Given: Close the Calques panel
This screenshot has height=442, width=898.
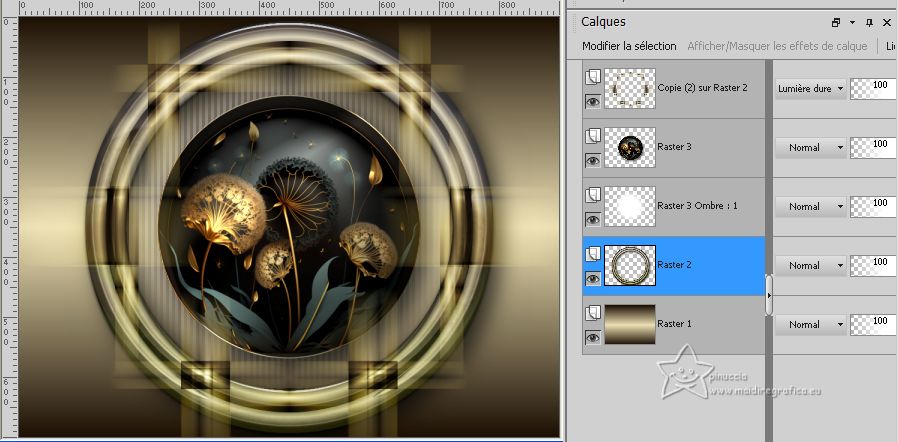Looking at the screenshot, I should click(887, 23).
